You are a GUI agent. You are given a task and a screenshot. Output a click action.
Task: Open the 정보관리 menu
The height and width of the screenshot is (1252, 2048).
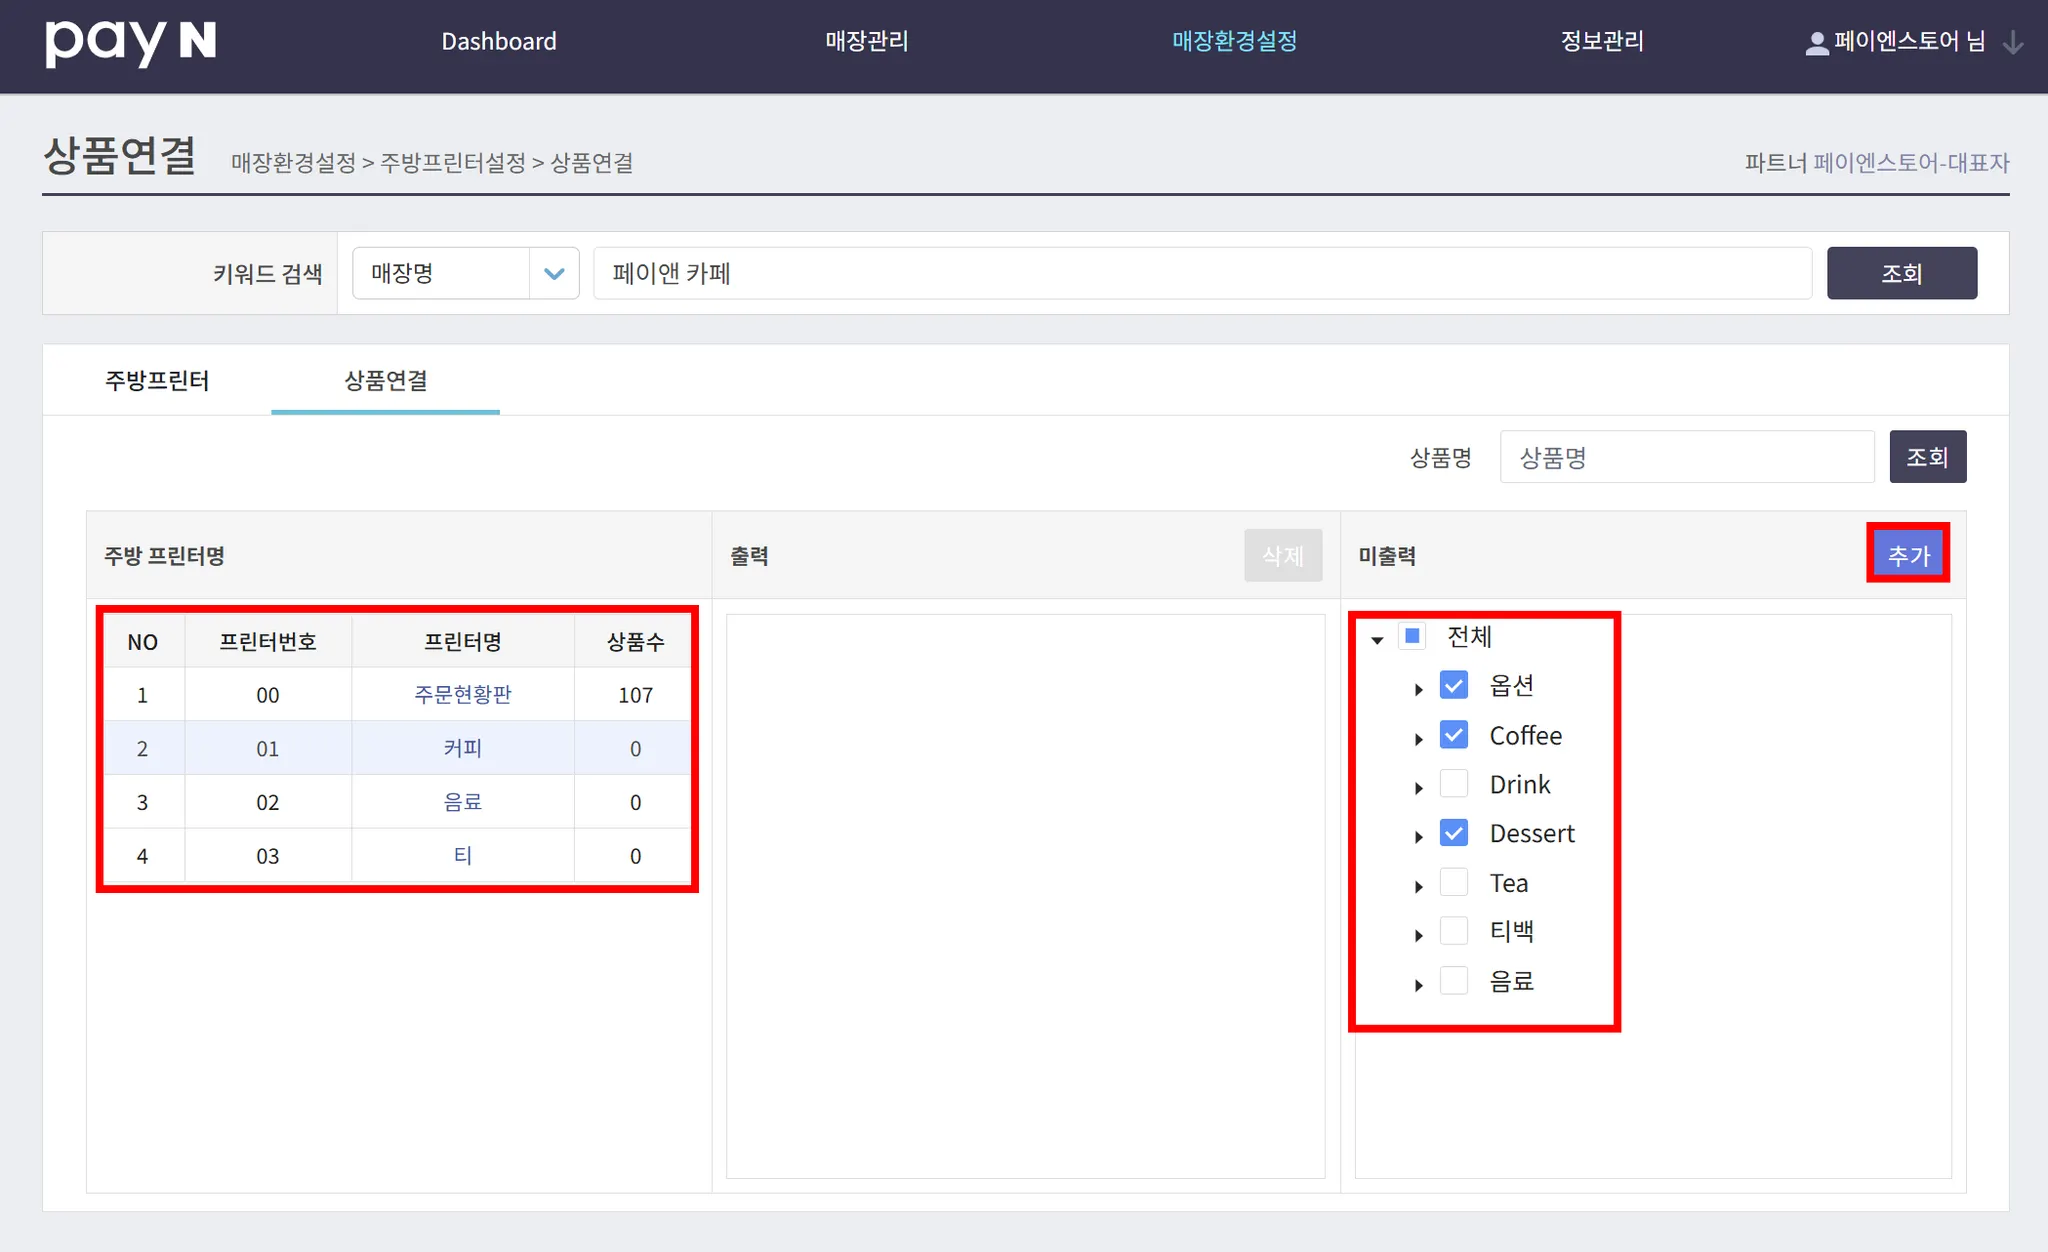pos(1602,41)
